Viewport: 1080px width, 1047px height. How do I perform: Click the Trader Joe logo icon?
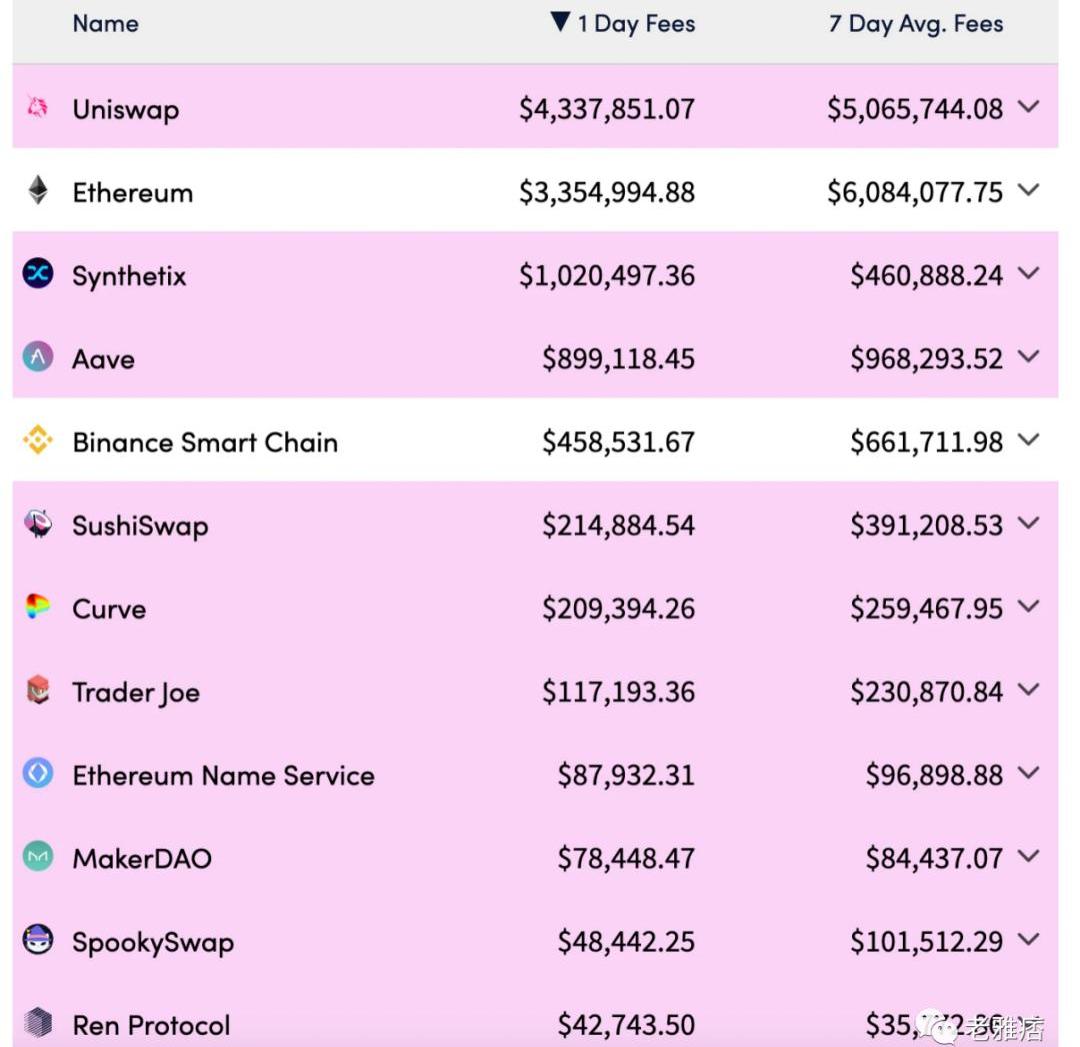pyautogui.click(x=38, y=690)
